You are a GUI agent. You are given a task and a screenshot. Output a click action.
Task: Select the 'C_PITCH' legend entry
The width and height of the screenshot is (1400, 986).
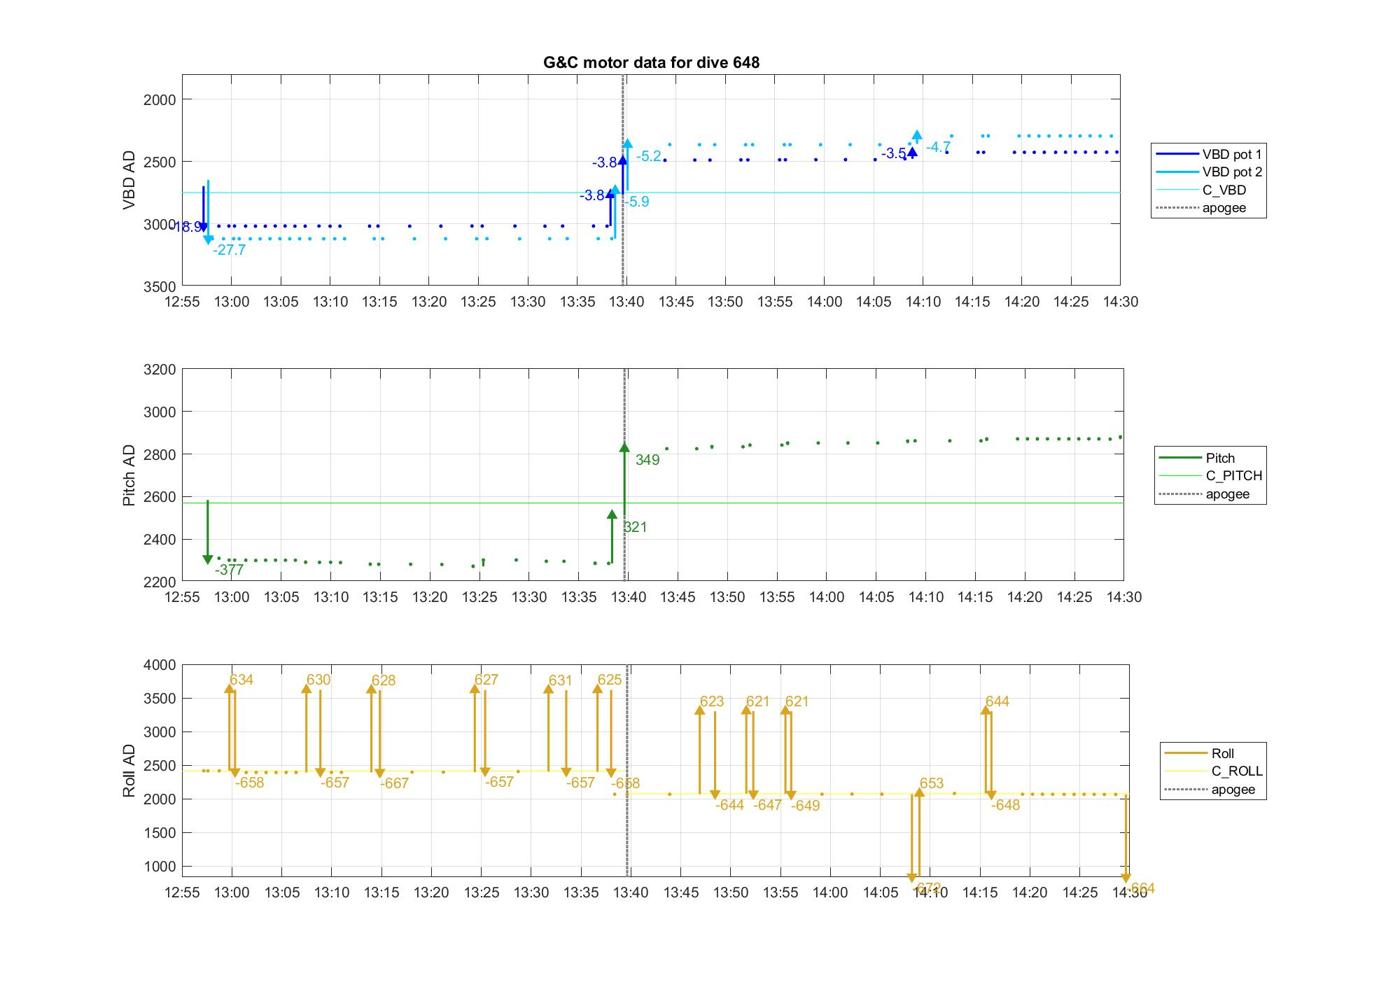1211,476
